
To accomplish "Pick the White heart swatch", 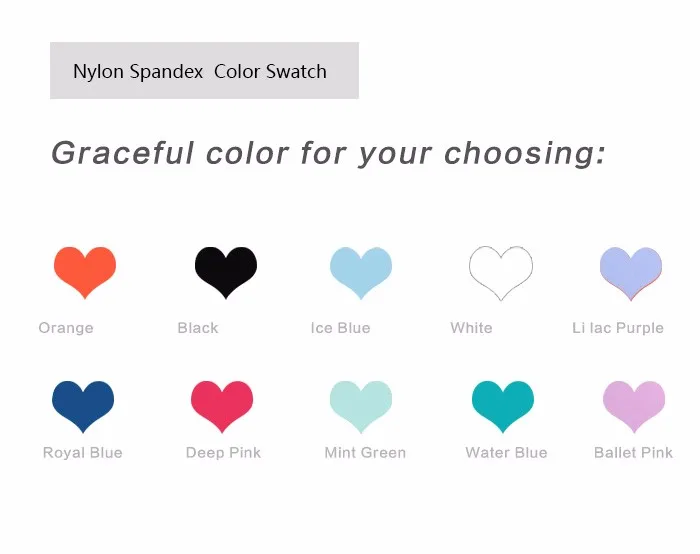I will click(x=500, y=270).
